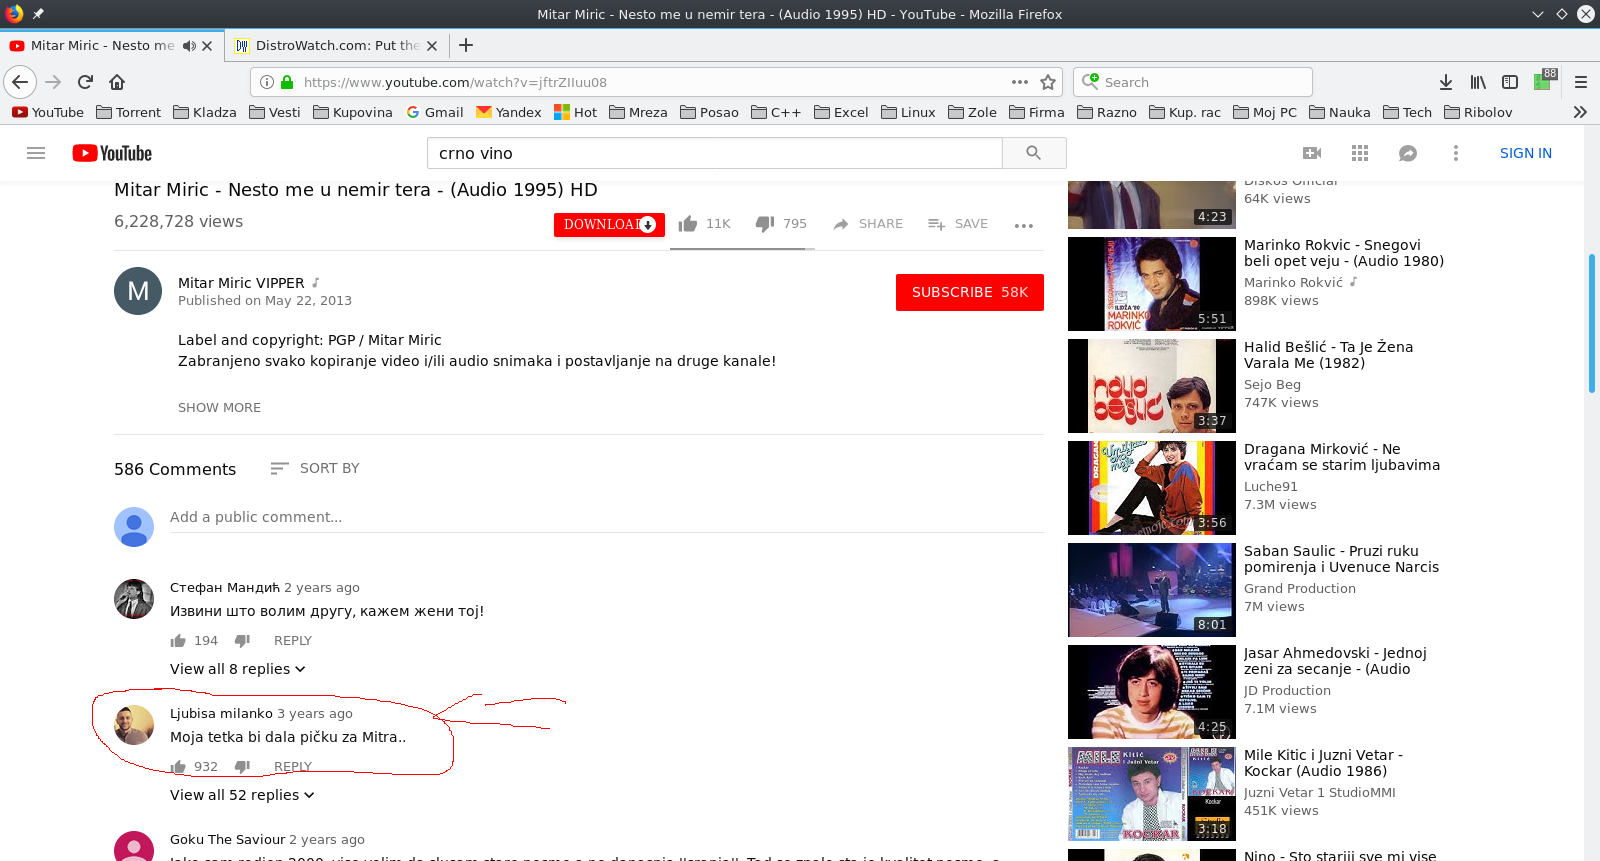Viewport: 1600px width, 861px height.
Task: Share the video using SHARE button
Action: coord(868,224)
